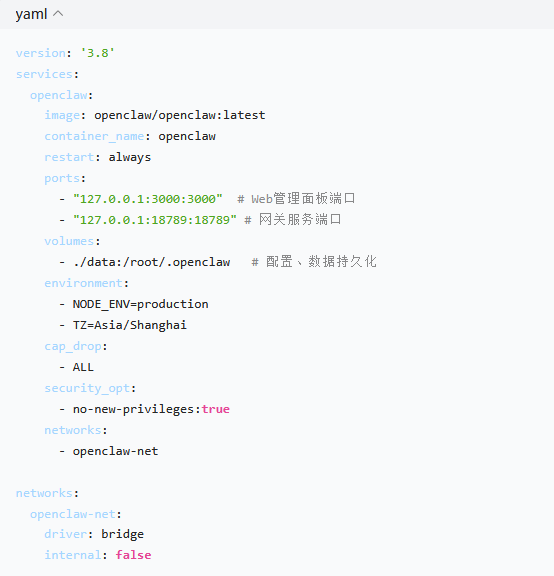Click the NODE_ENV=production line
The image size is (554, 576).
(140, 304)
